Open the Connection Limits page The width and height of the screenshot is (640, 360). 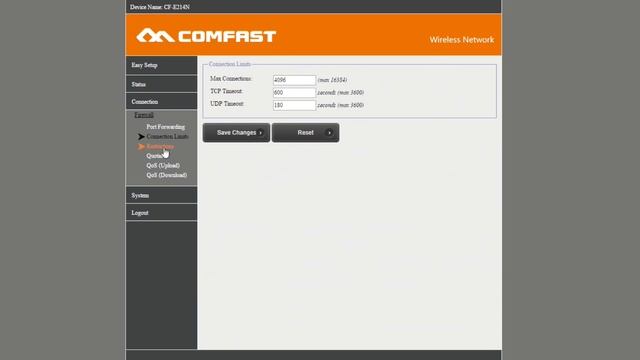pos(167,137)
